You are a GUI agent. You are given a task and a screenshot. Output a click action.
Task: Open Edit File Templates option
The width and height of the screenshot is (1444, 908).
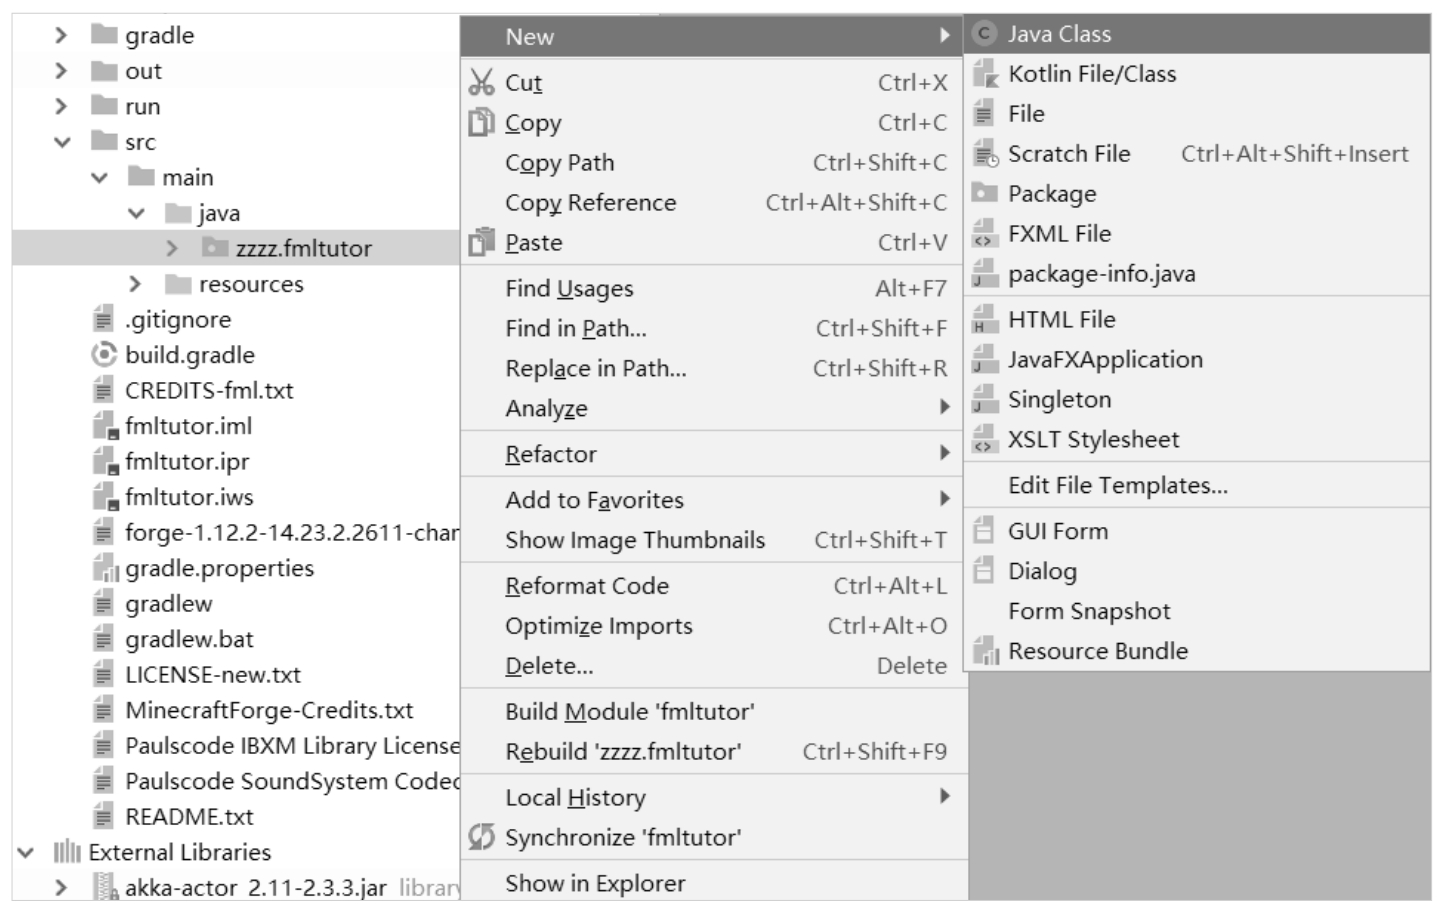click(1117, 486)
